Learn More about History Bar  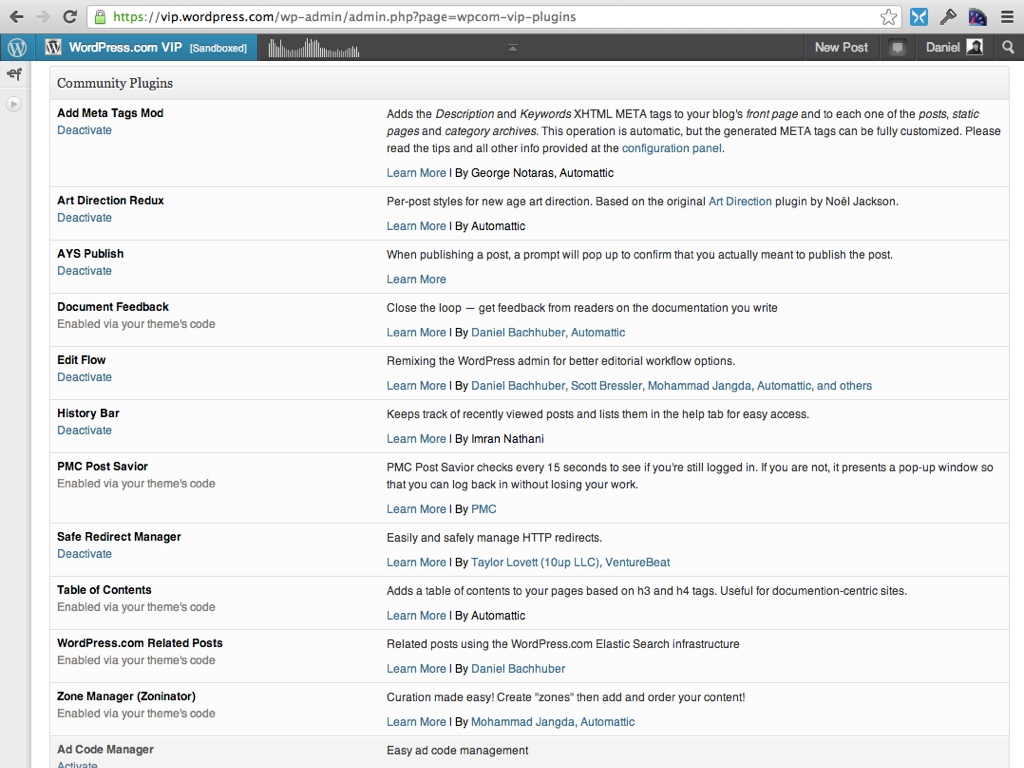(416, 439)
